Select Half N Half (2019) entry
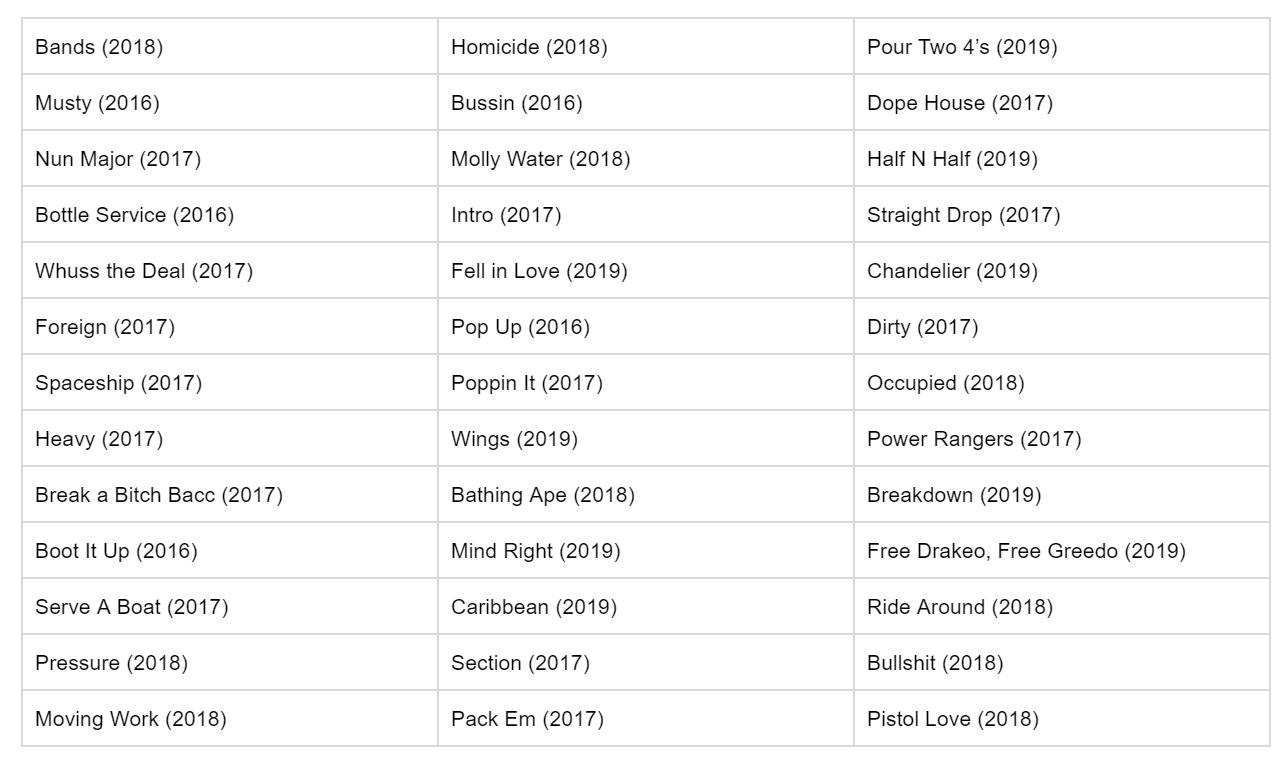Viewport: 1286px width, 759px height. click(x=1062, y=158)
